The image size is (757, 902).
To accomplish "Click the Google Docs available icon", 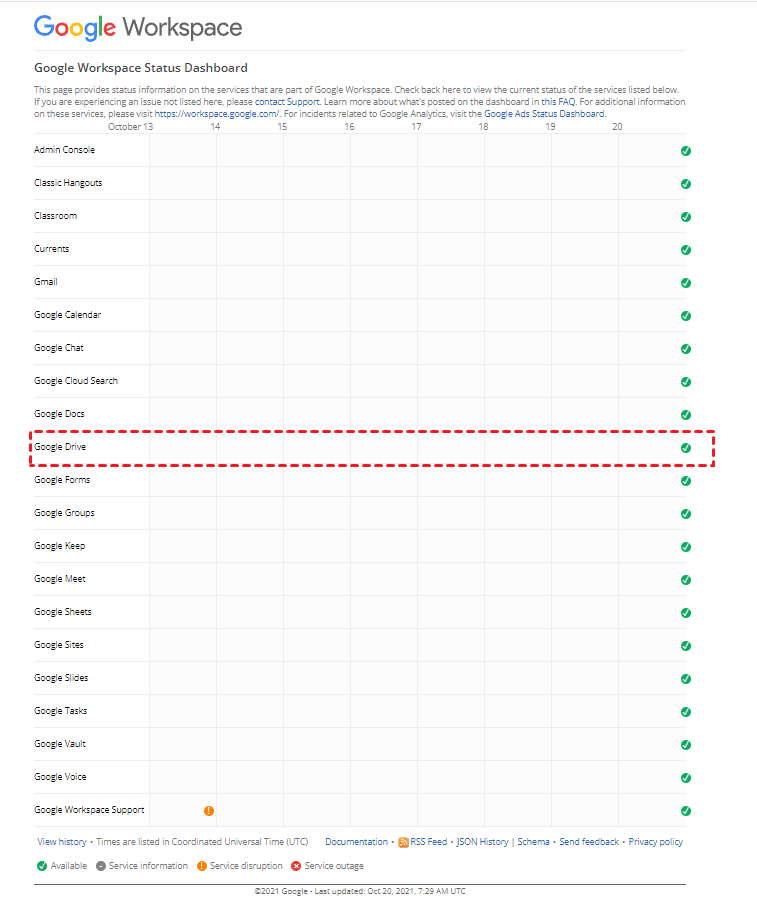I will pyautogui.click(x=686, y=415).
